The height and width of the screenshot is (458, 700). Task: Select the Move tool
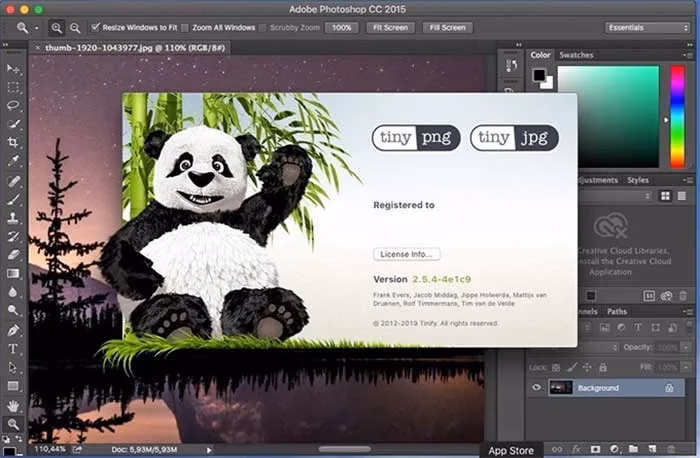[13, 68]
